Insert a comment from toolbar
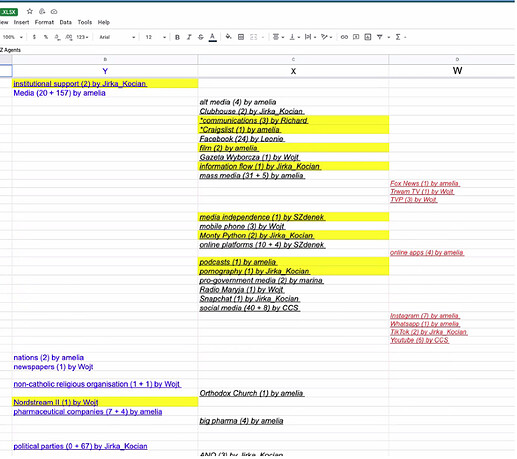This screenshot has height=459, width=517. 356,37
